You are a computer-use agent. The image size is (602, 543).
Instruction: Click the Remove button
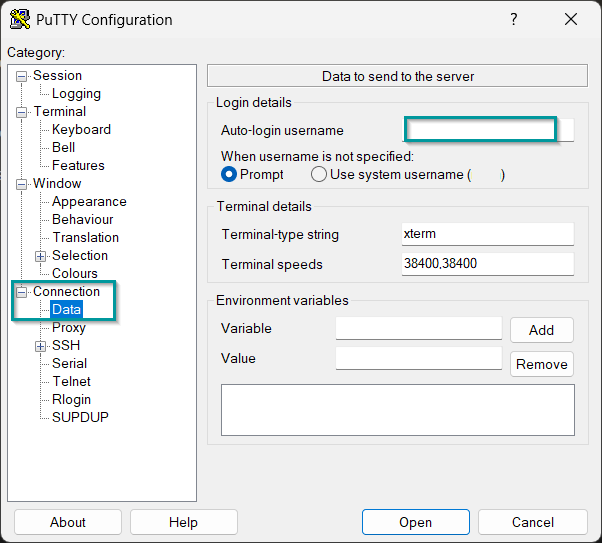[541, 364]
